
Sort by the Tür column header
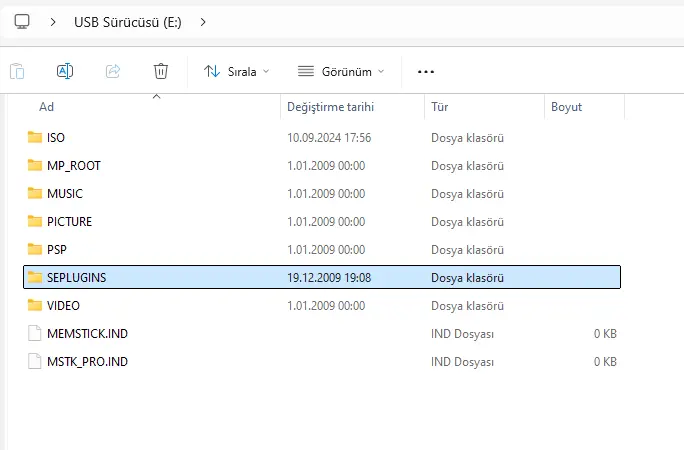[440, 107]
